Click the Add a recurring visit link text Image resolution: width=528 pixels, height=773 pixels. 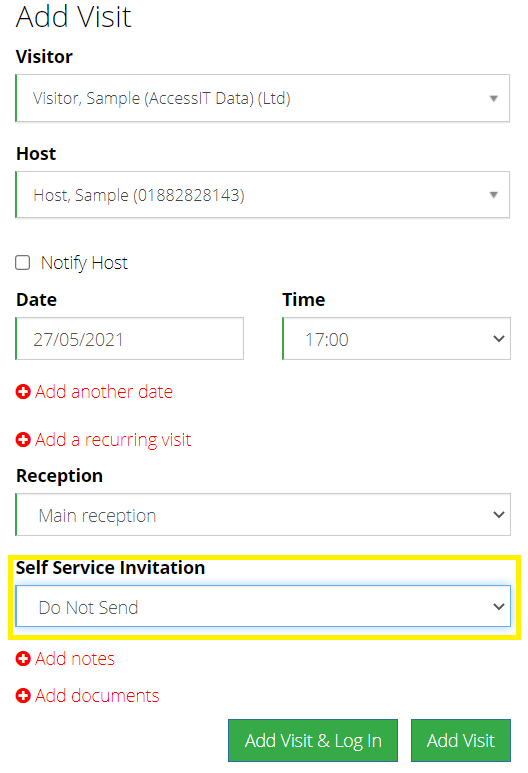coord(113,440)
